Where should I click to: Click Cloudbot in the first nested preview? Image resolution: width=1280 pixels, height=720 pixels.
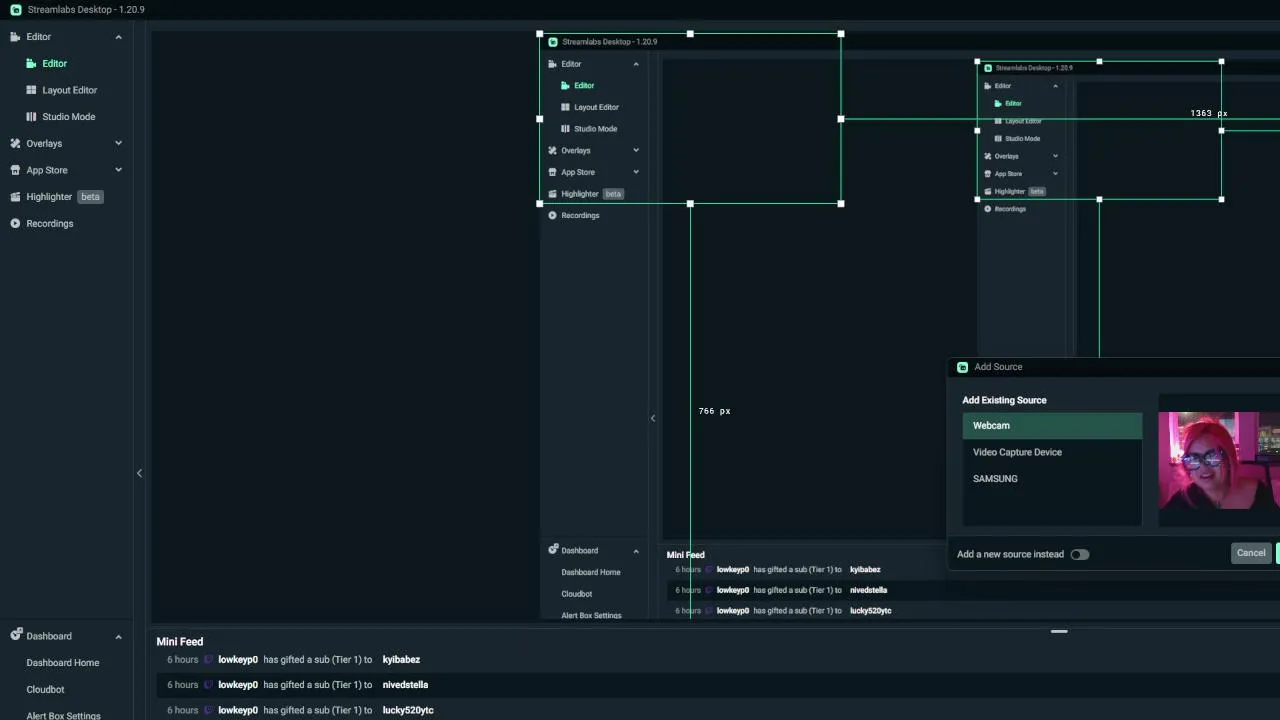[577, 594]
